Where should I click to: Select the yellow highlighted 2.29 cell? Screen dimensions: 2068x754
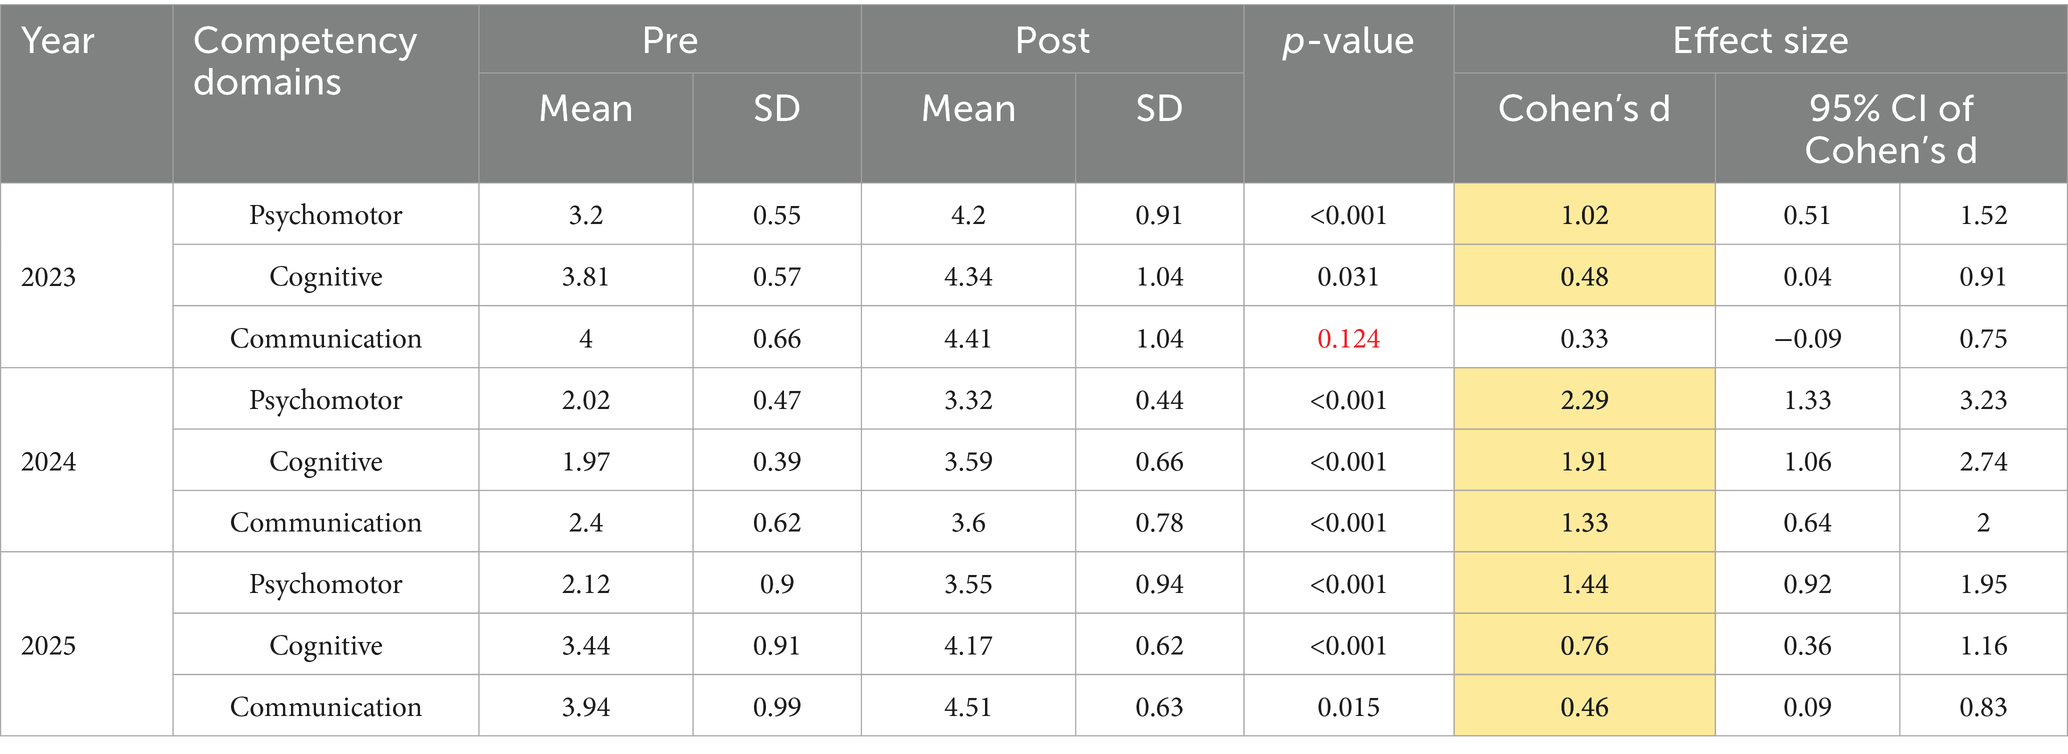[x=1584, y=401]
